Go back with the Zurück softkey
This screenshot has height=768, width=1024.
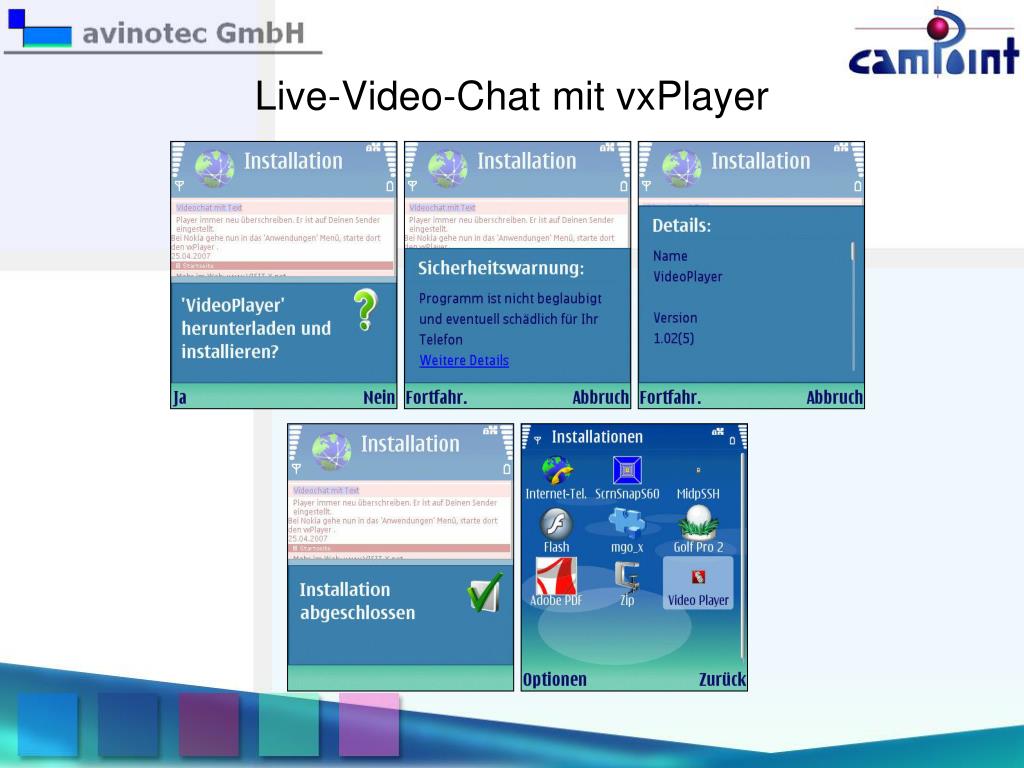(x=722, y=679)
